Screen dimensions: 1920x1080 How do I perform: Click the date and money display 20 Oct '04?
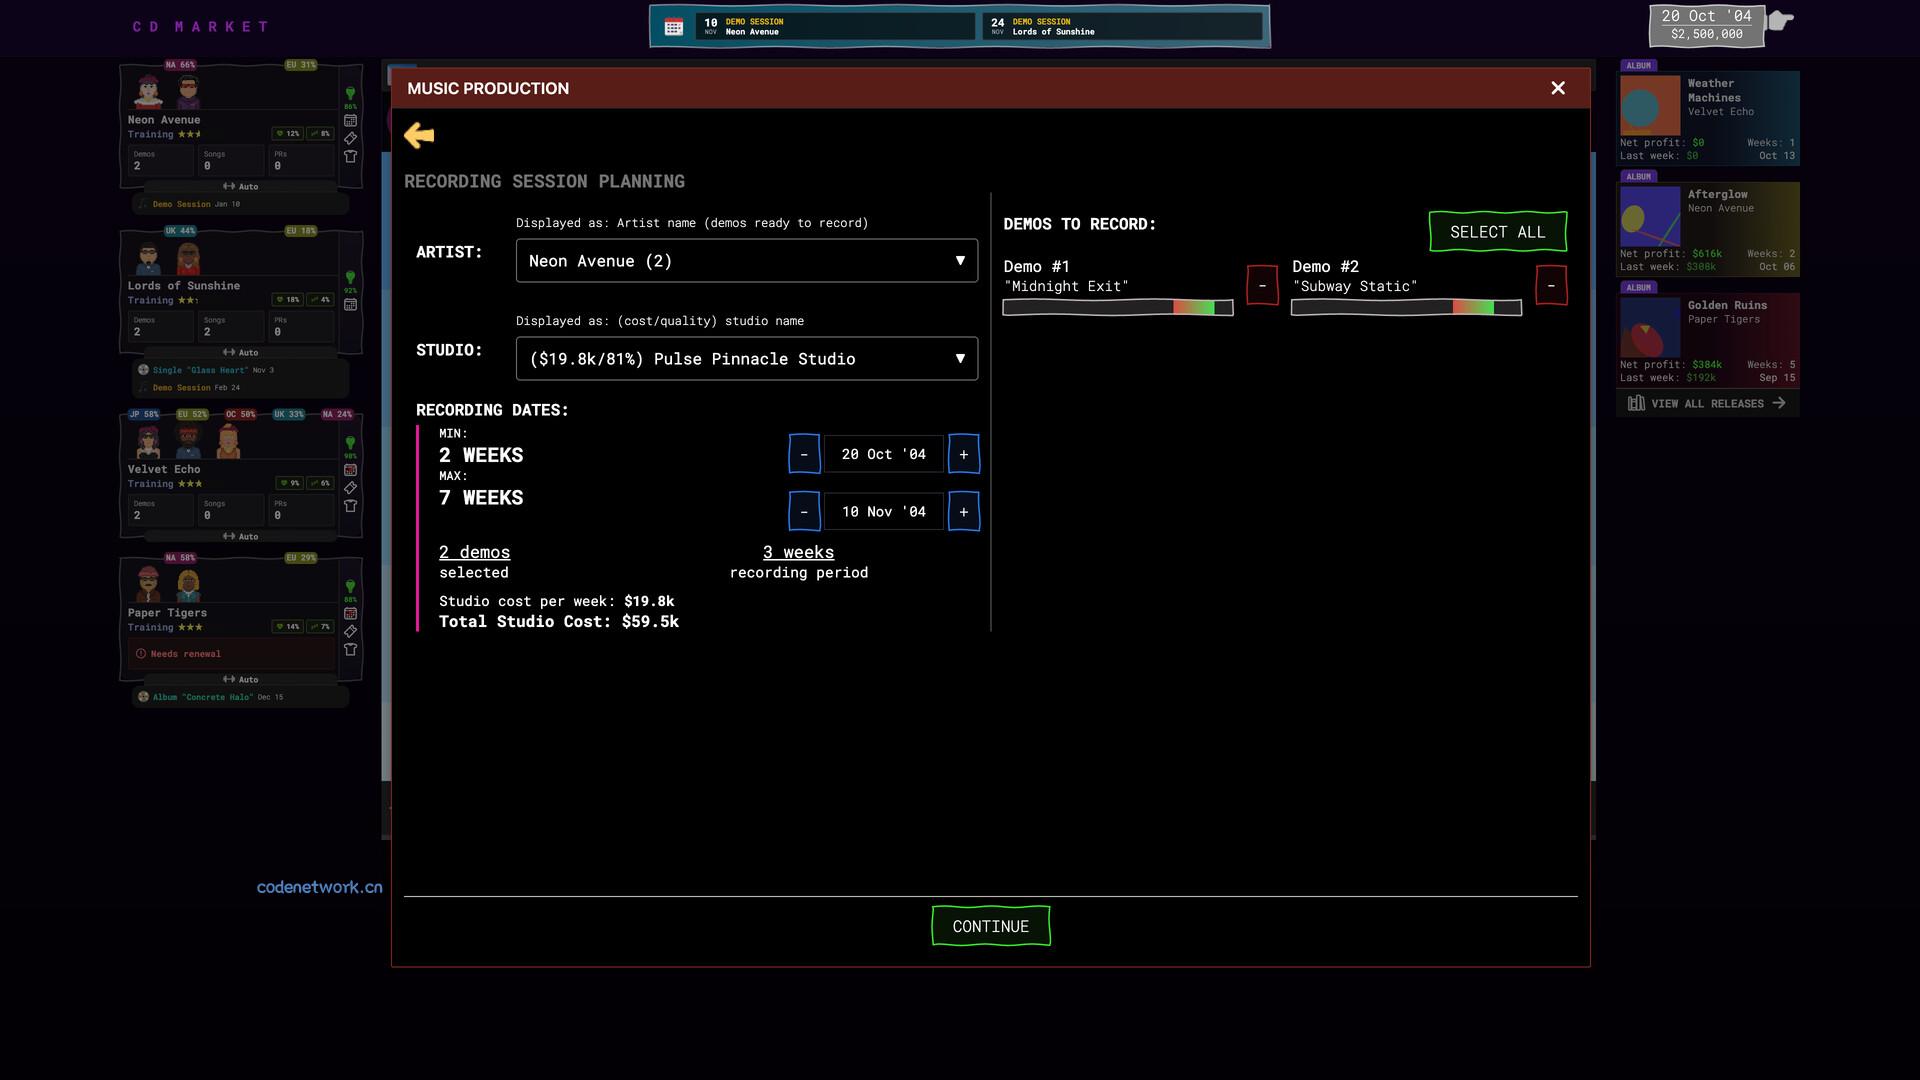pos(1706,25)
